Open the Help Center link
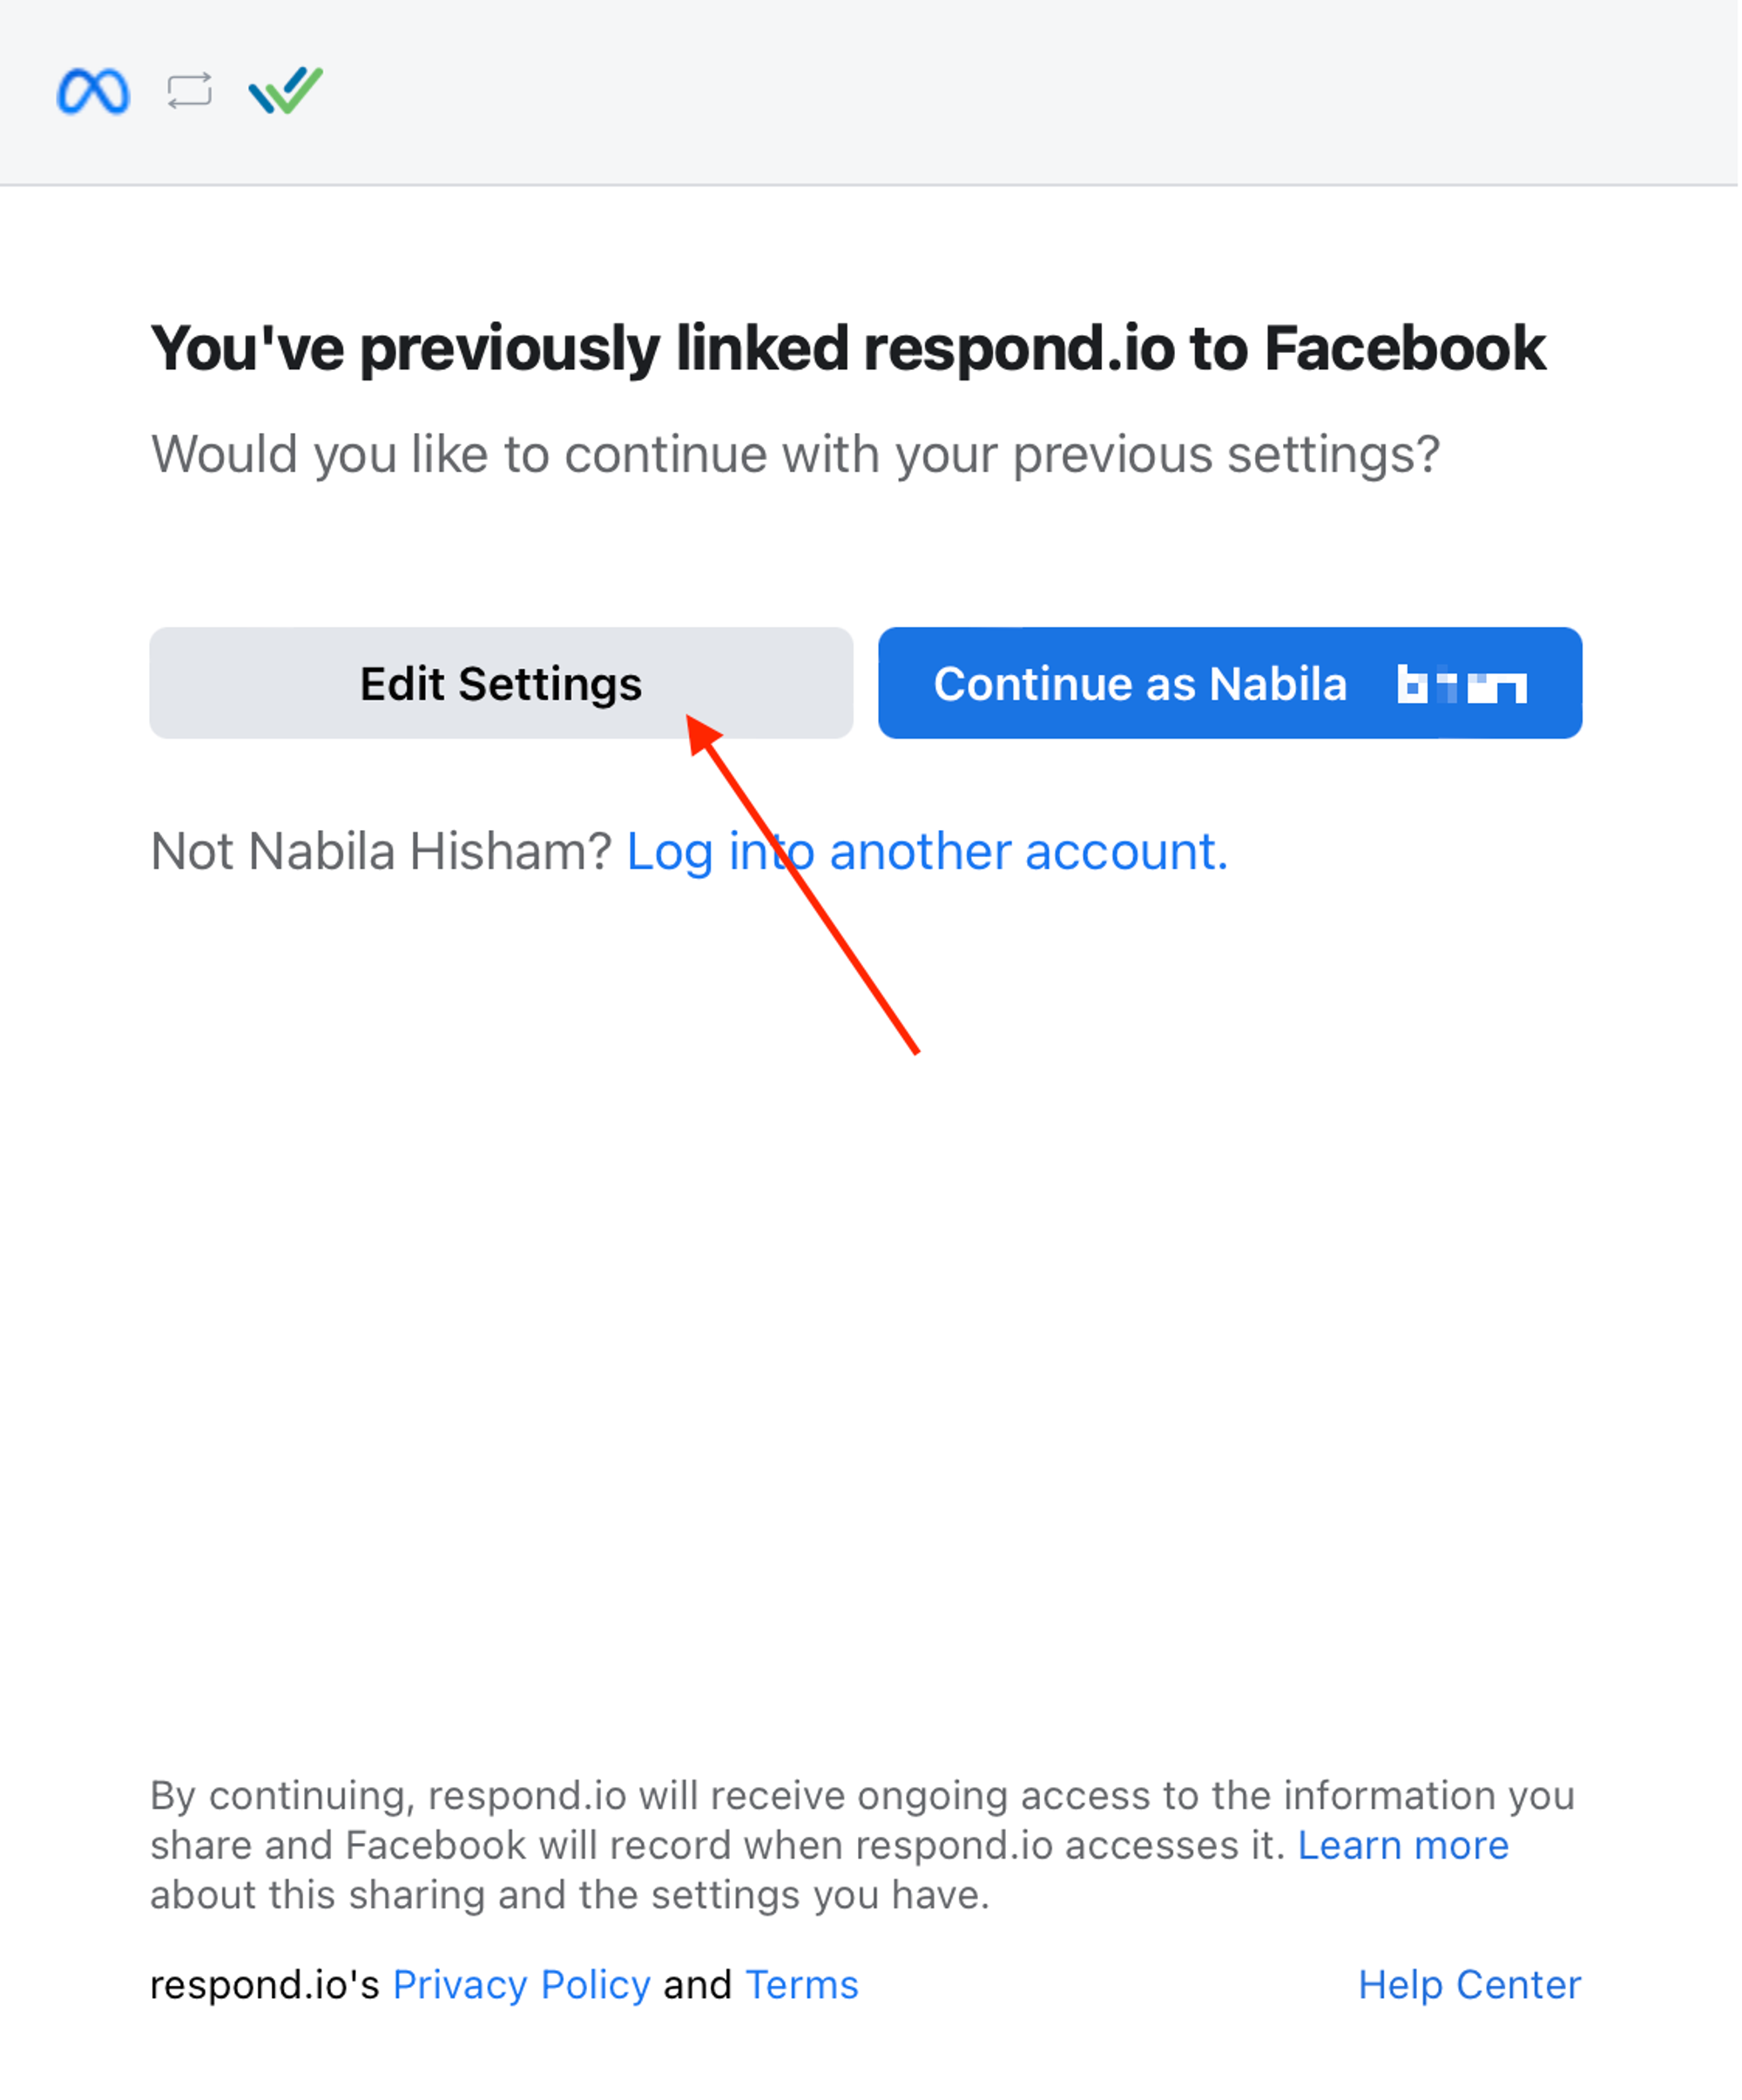1742x2100 pixels. click(1469, 1985)
